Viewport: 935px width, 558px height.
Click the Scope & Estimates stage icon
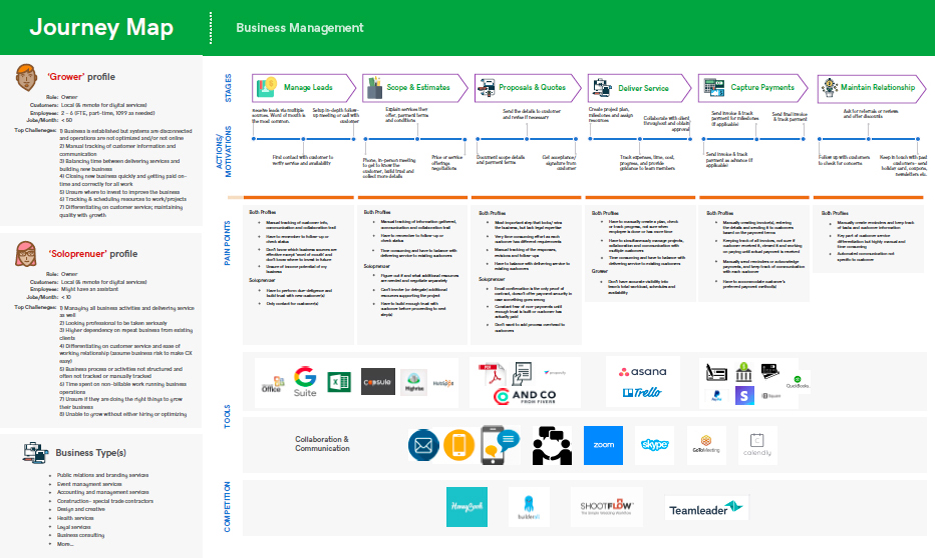click(374, 88)
